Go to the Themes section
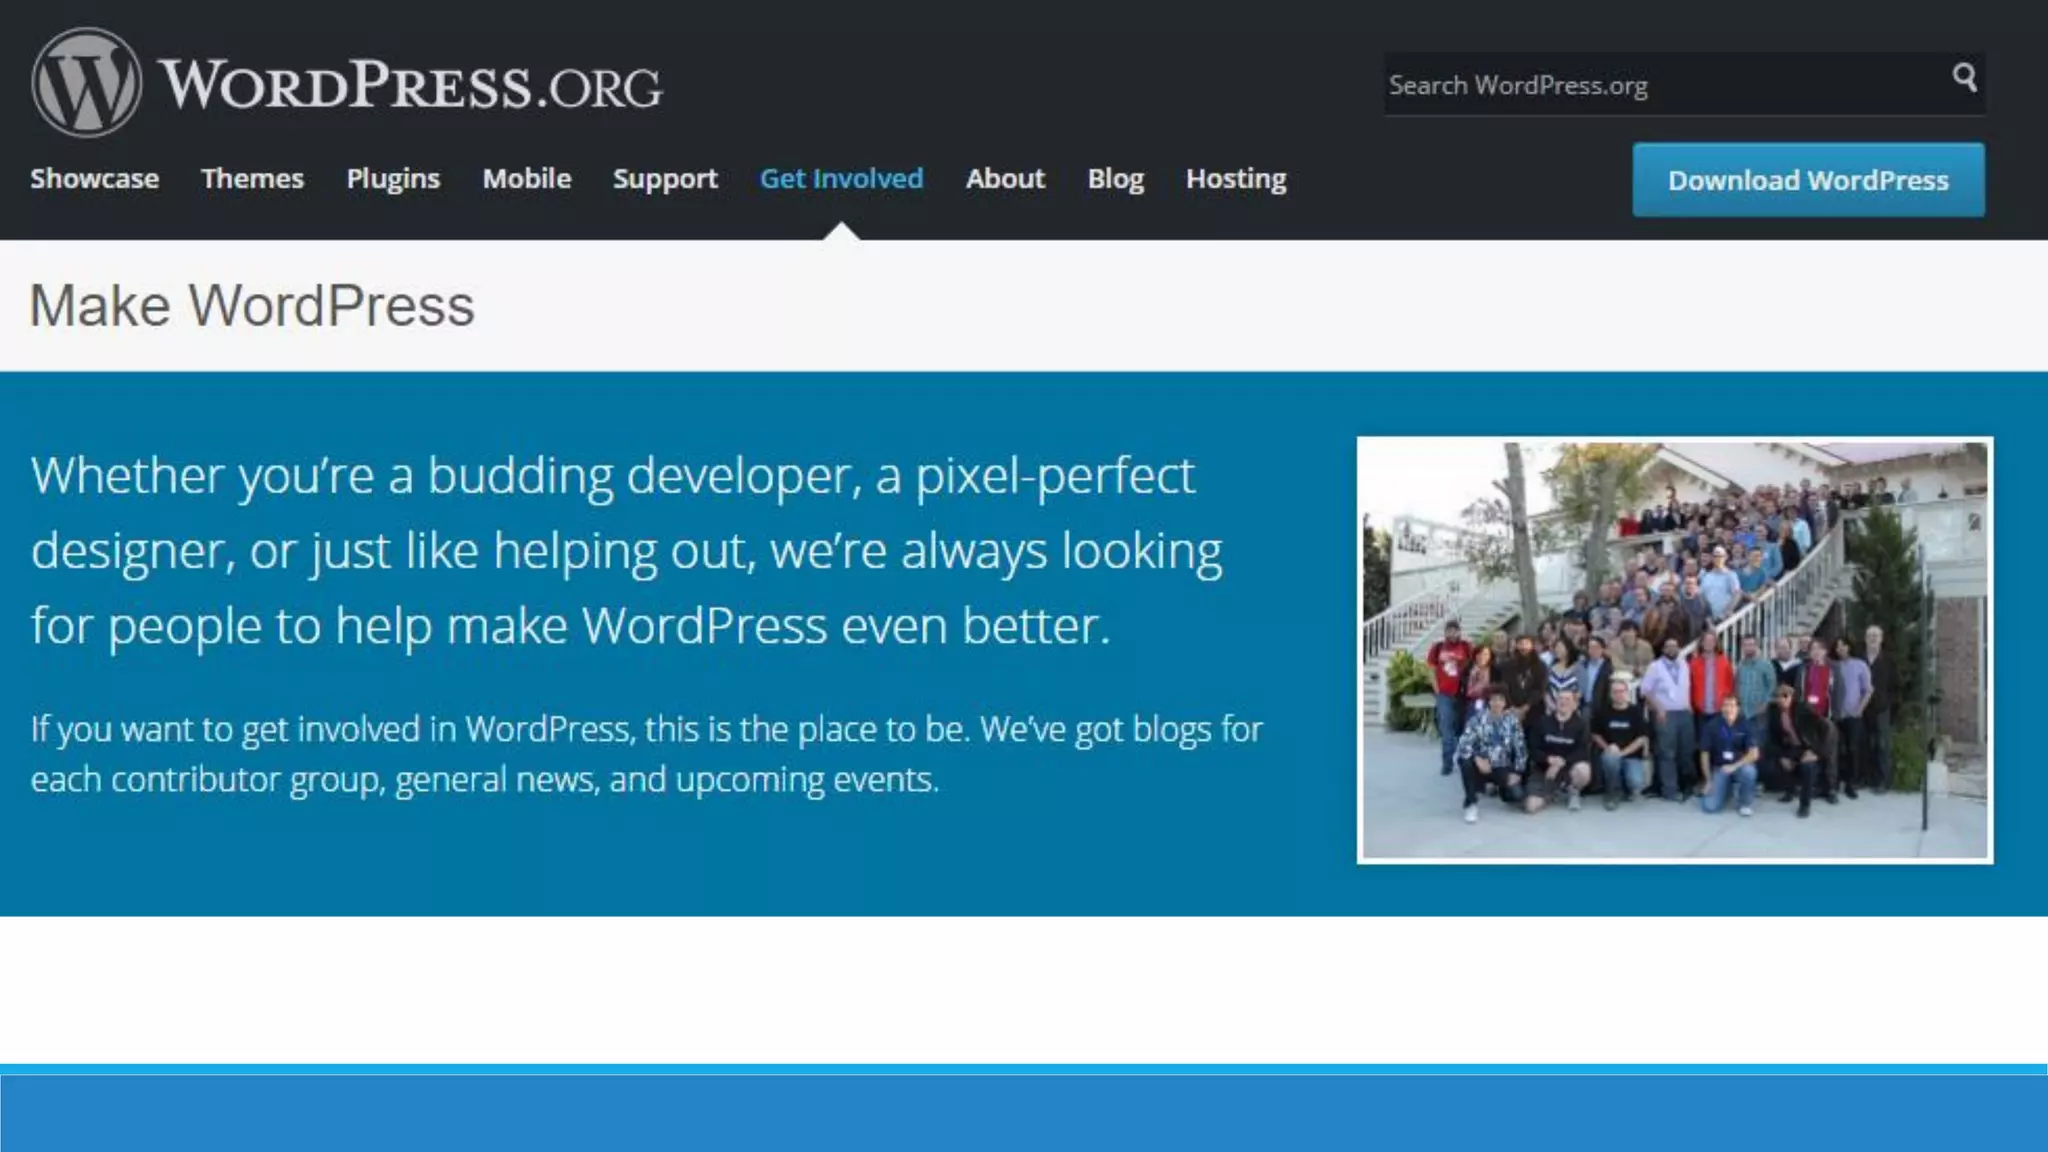 252,178
